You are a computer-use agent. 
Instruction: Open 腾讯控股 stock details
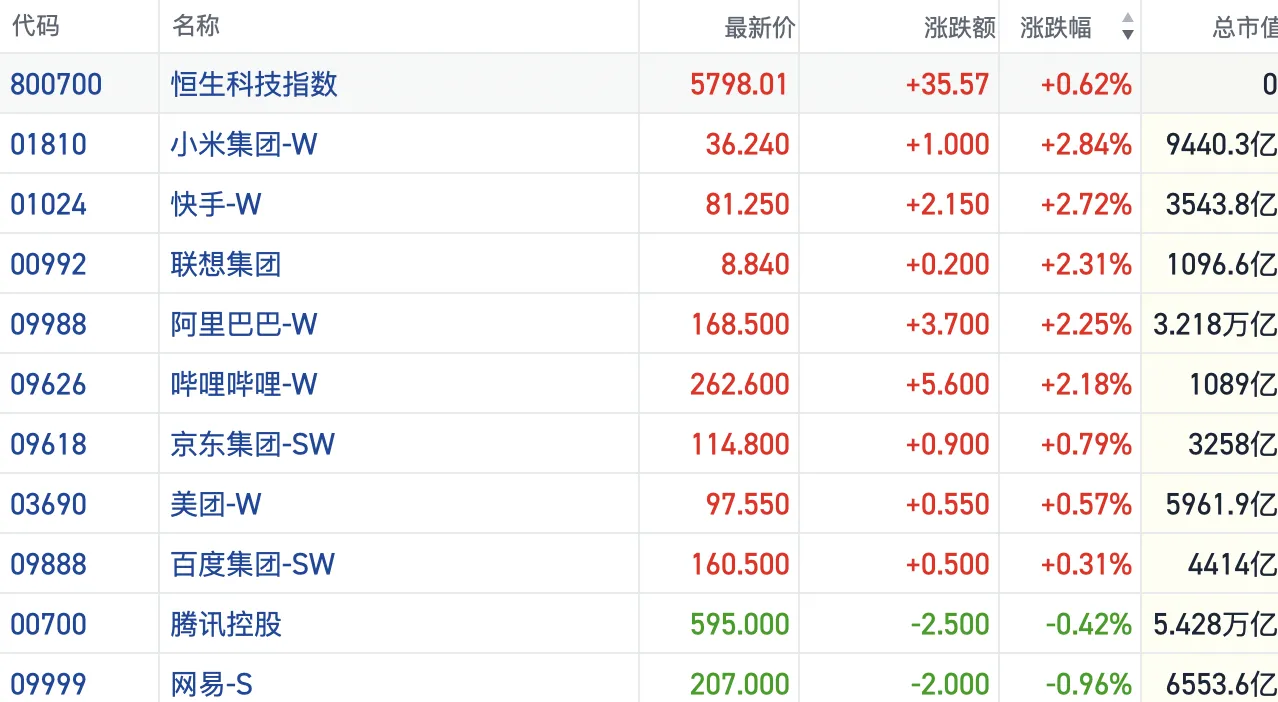226,624
